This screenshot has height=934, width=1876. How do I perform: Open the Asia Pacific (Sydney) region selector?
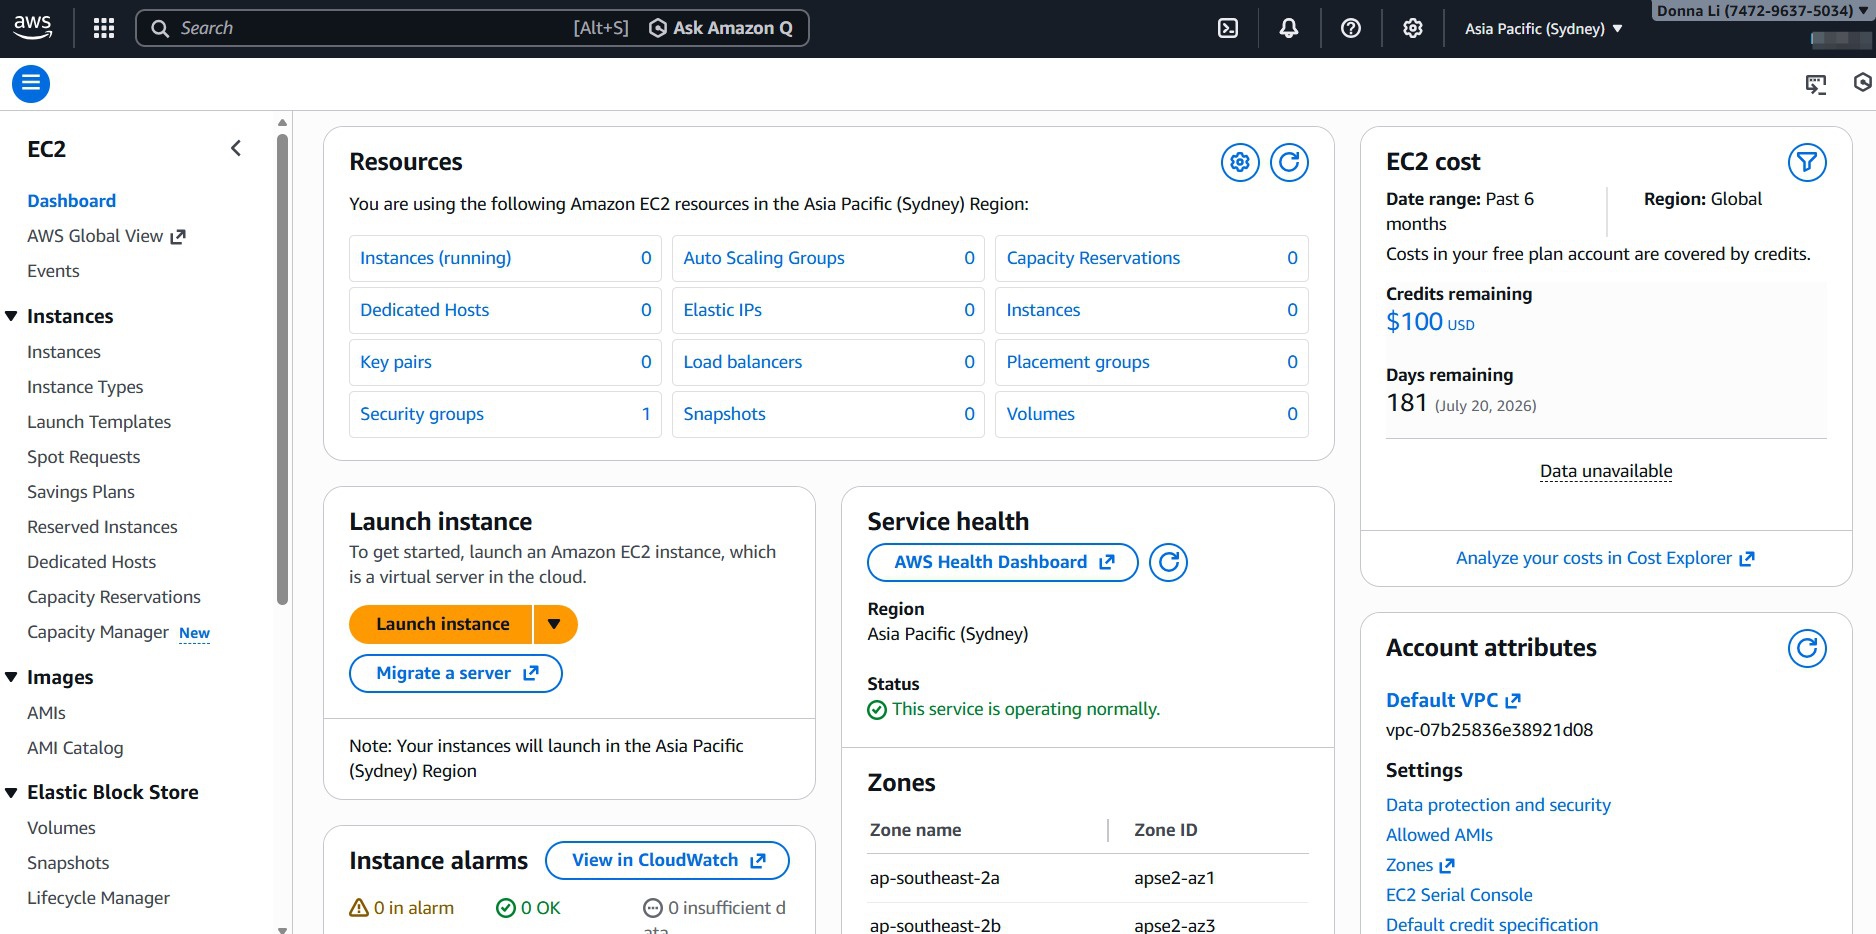click(x=1543, y=28)
